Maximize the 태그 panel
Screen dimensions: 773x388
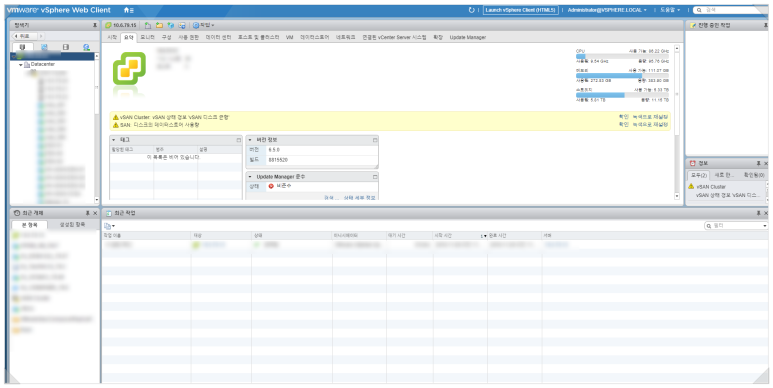[x=239, y=140]
